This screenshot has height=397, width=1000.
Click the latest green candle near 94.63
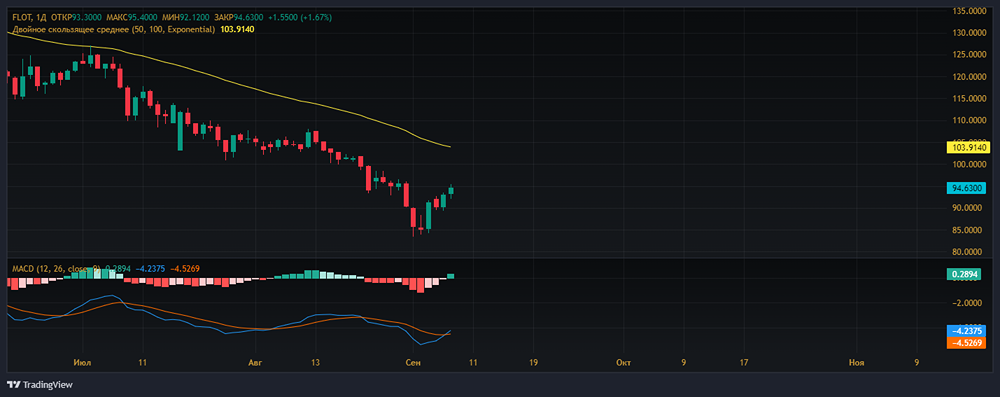coord(450,191)
